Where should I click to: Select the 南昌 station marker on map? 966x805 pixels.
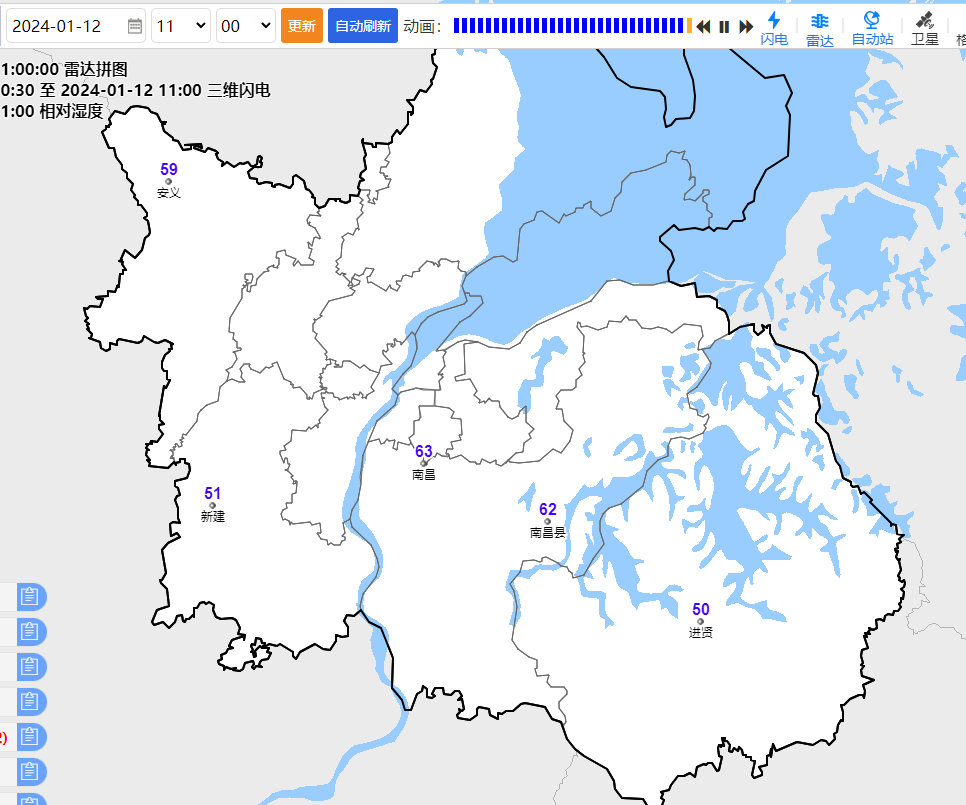click(424, 462)
